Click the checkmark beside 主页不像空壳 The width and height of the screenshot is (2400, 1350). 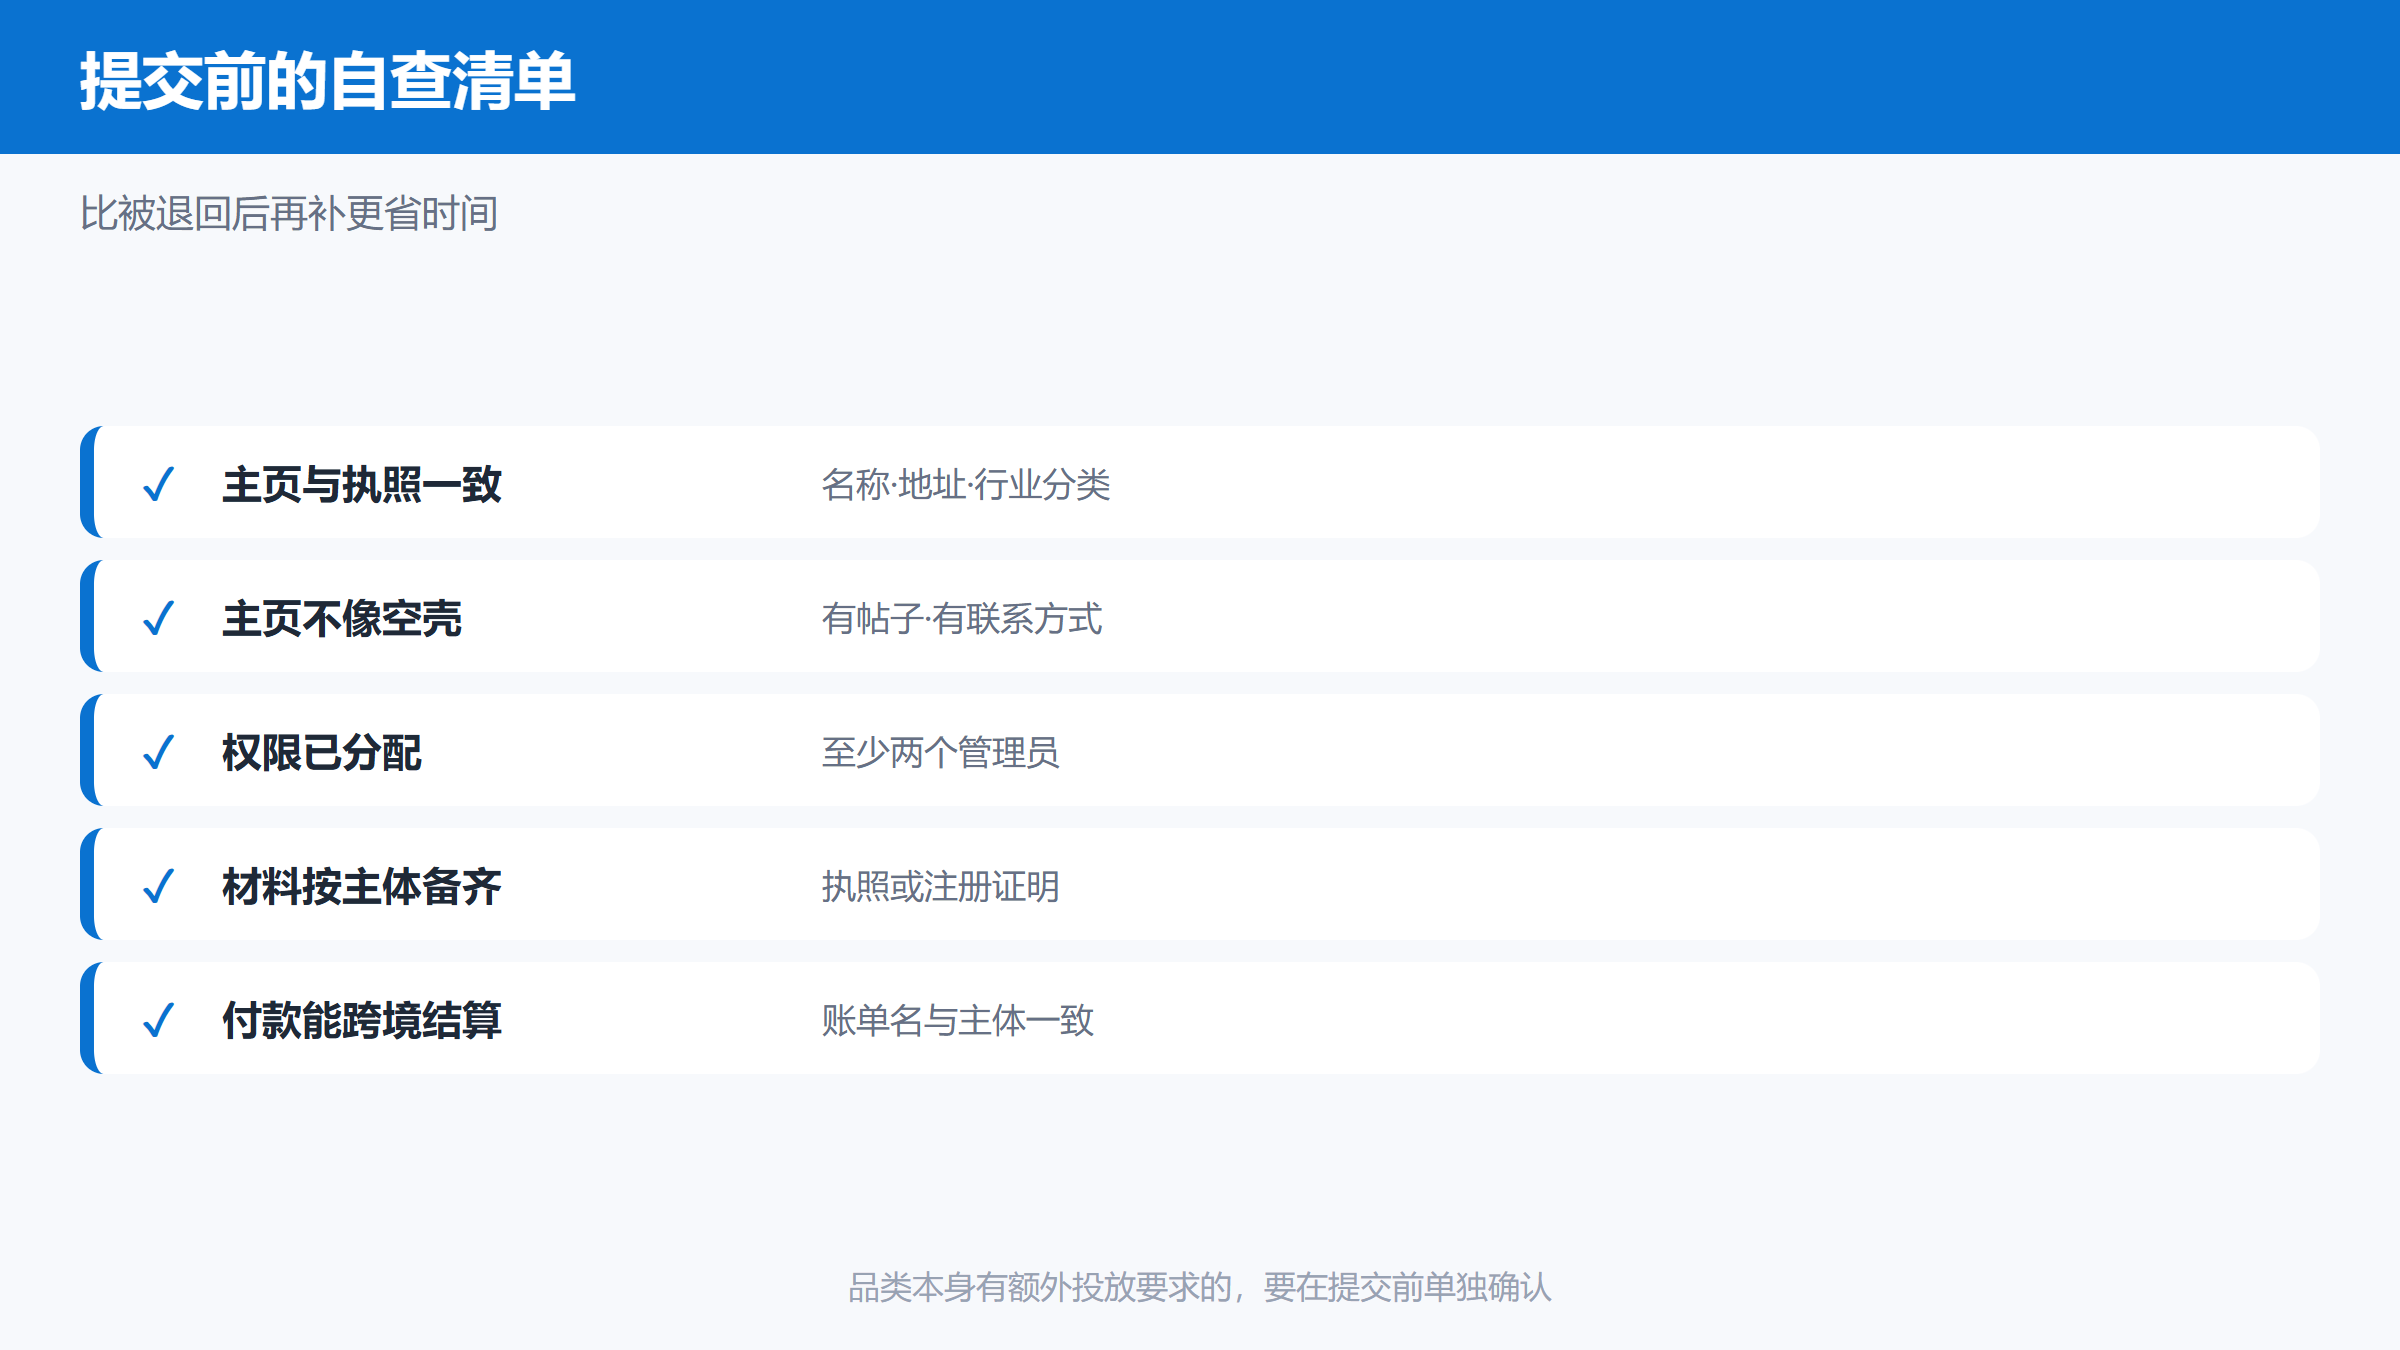click(x=159, y=618)
